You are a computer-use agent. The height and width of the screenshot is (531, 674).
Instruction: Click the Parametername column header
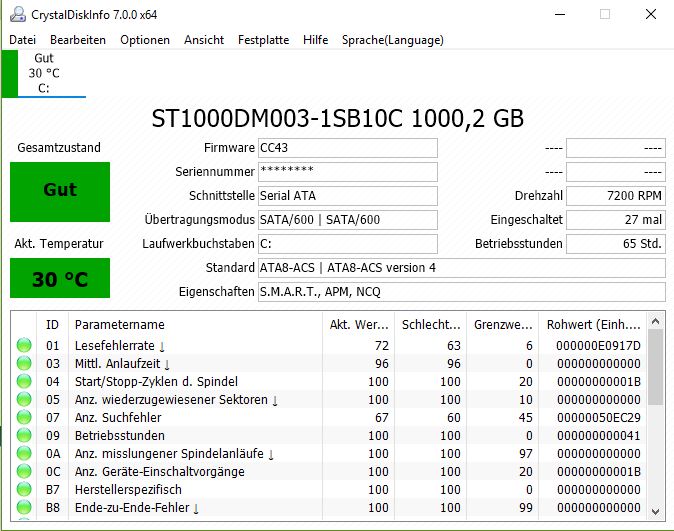(195, 325)
